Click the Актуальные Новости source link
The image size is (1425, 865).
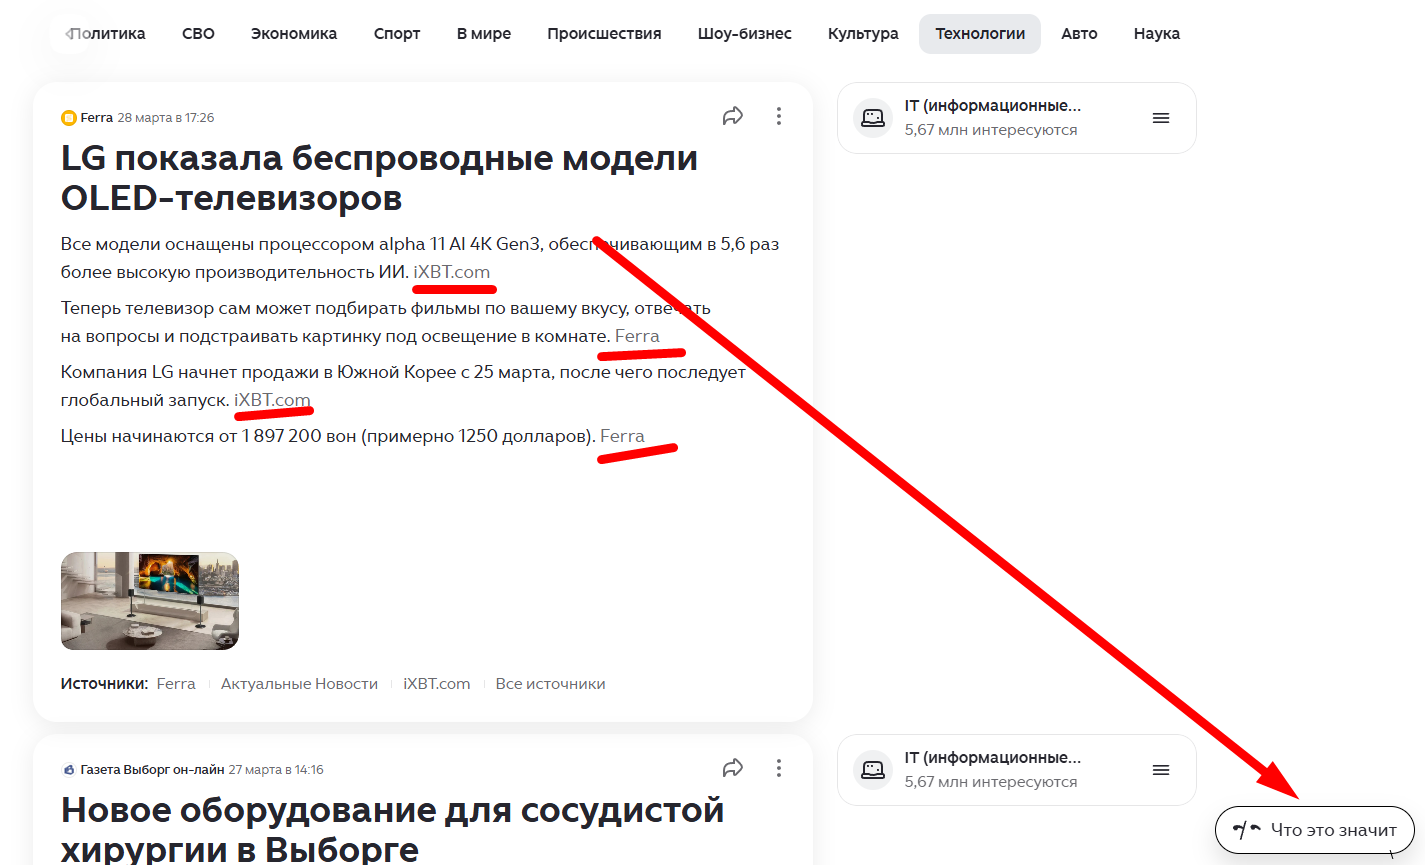[299, 683]
